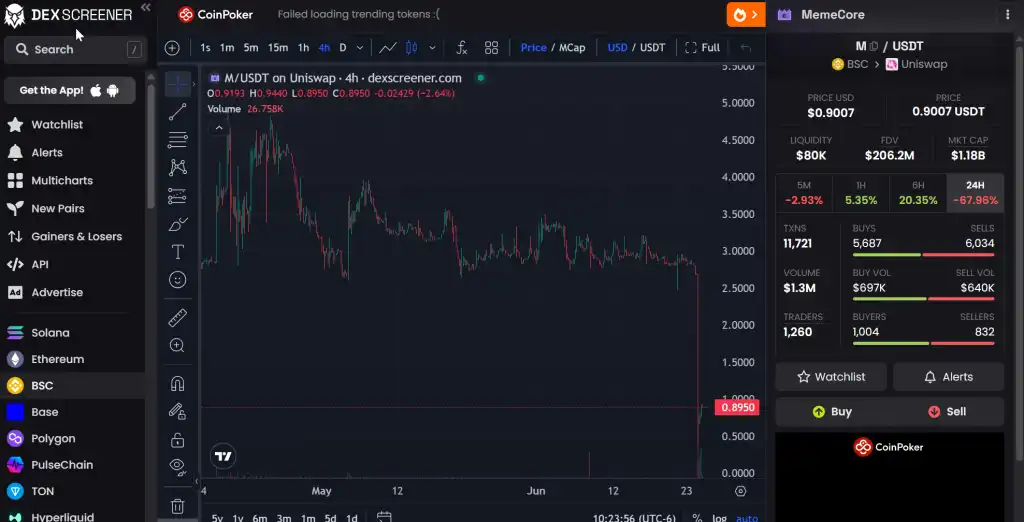Screen dimensions: 1024x522
Task: Select the crosshair cursor tool
Action: point(177,84)
